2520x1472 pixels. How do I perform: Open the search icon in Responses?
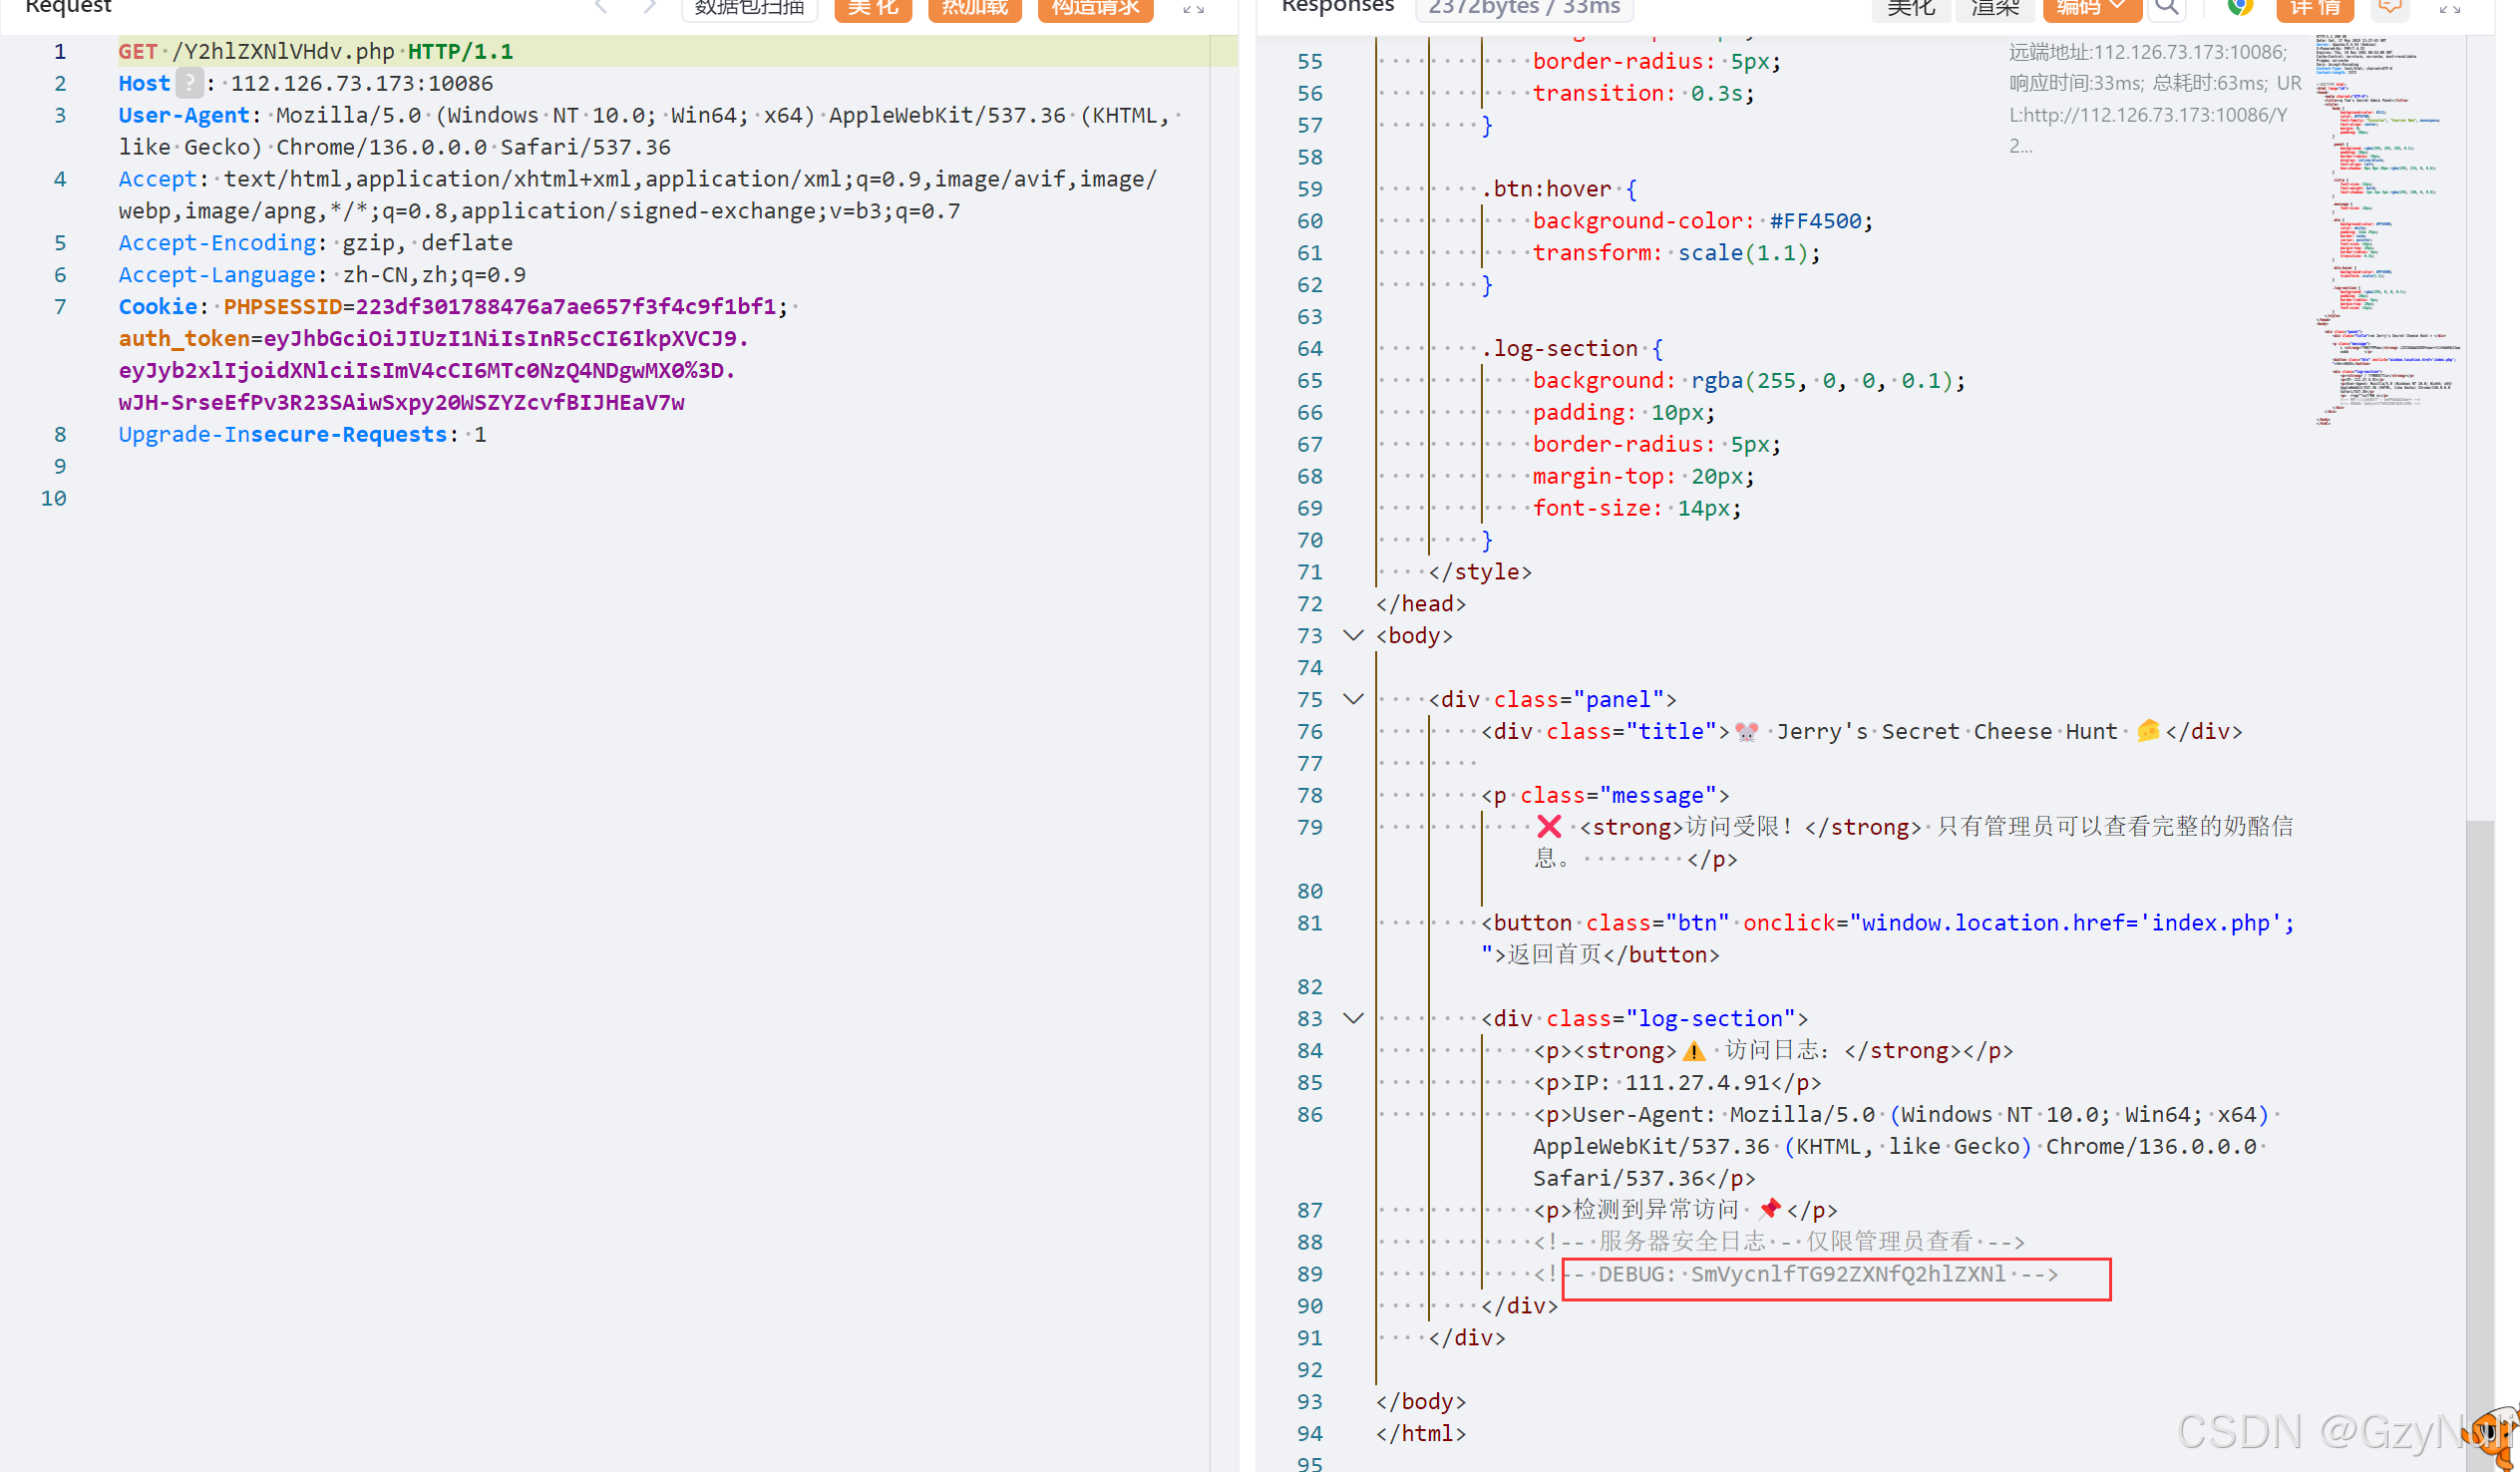coord(2166,8)
